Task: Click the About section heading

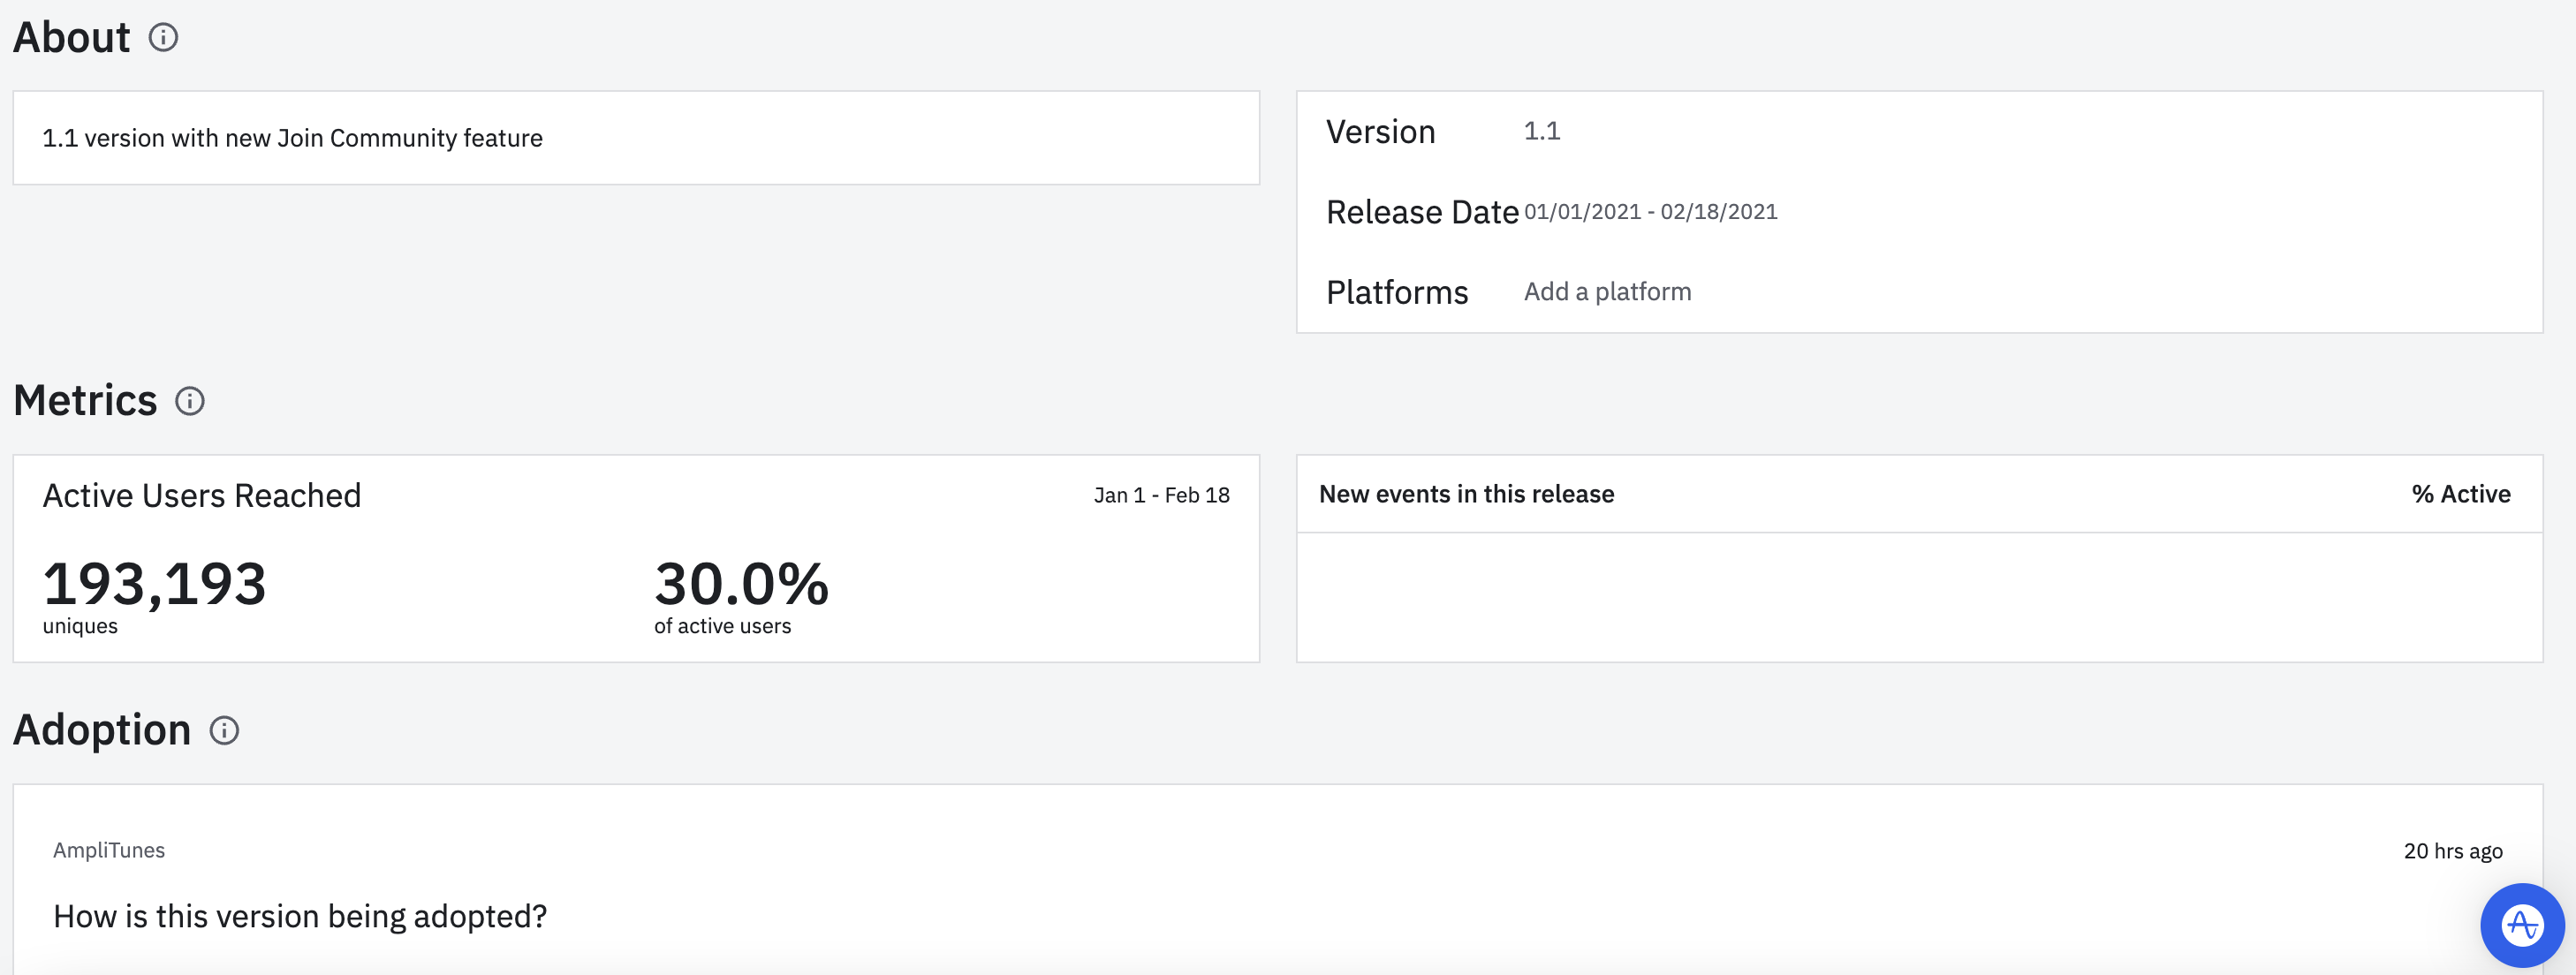Action: tap(71, 36)
